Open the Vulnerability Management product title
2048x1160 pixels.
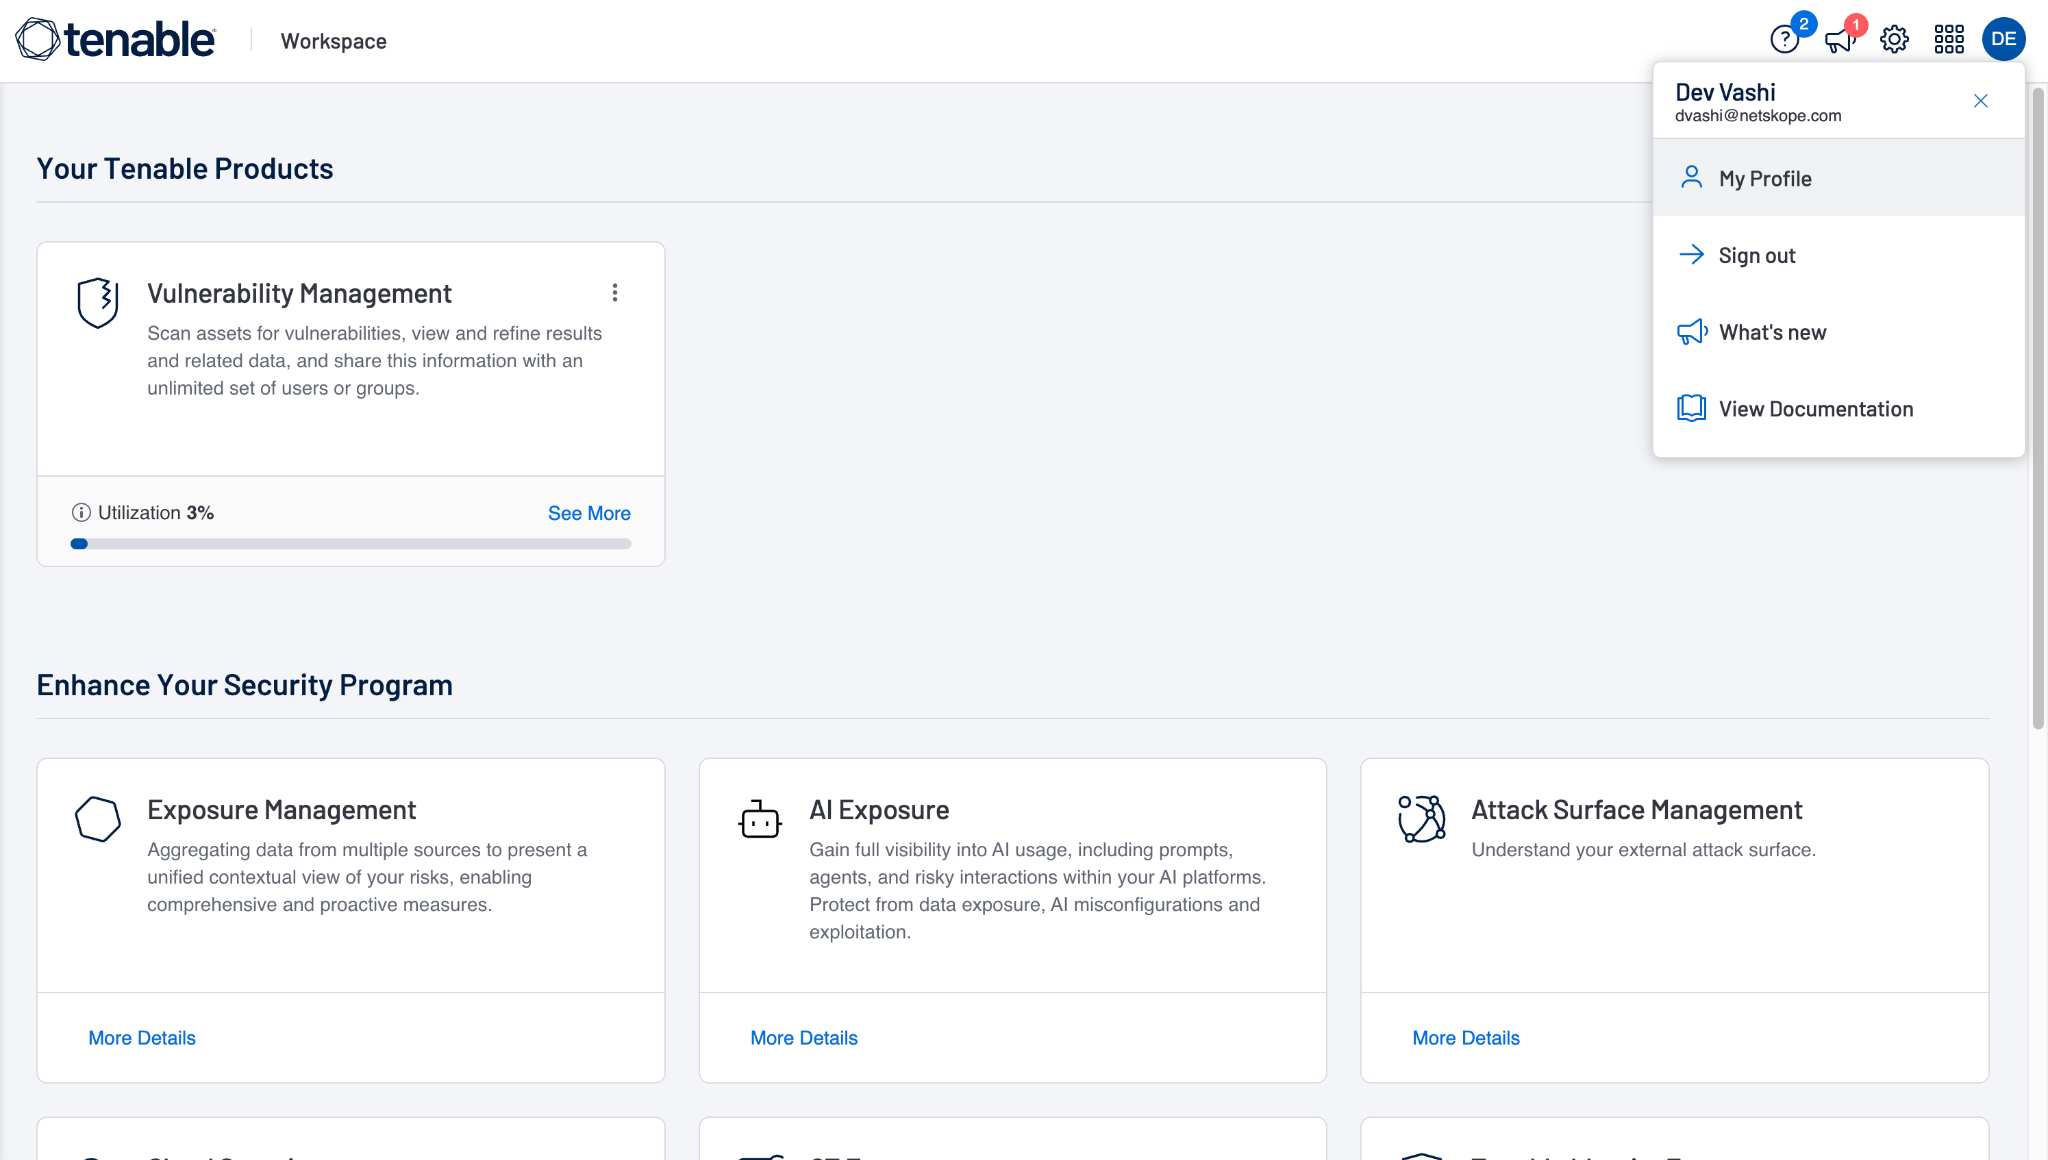tap(299, 293)
